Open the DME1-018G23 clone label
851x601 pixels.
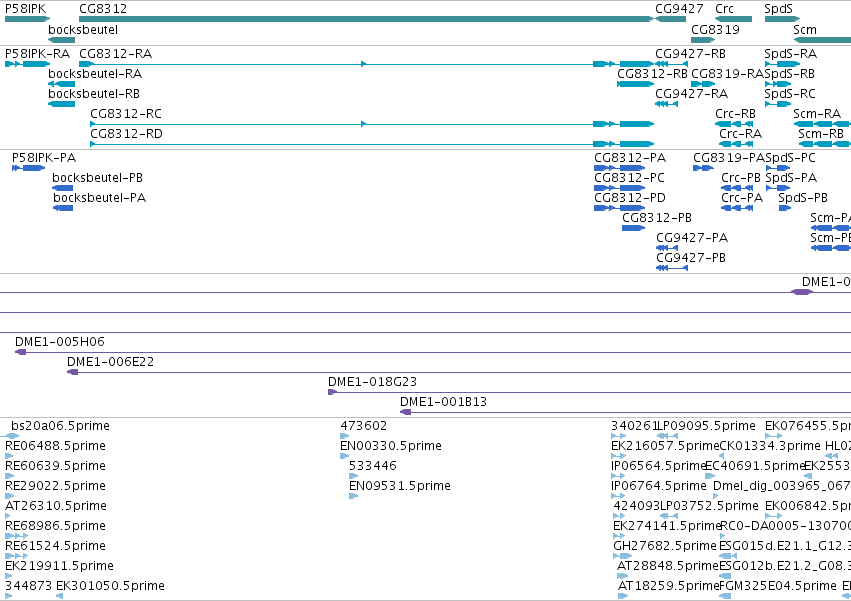tap(372, 382)
